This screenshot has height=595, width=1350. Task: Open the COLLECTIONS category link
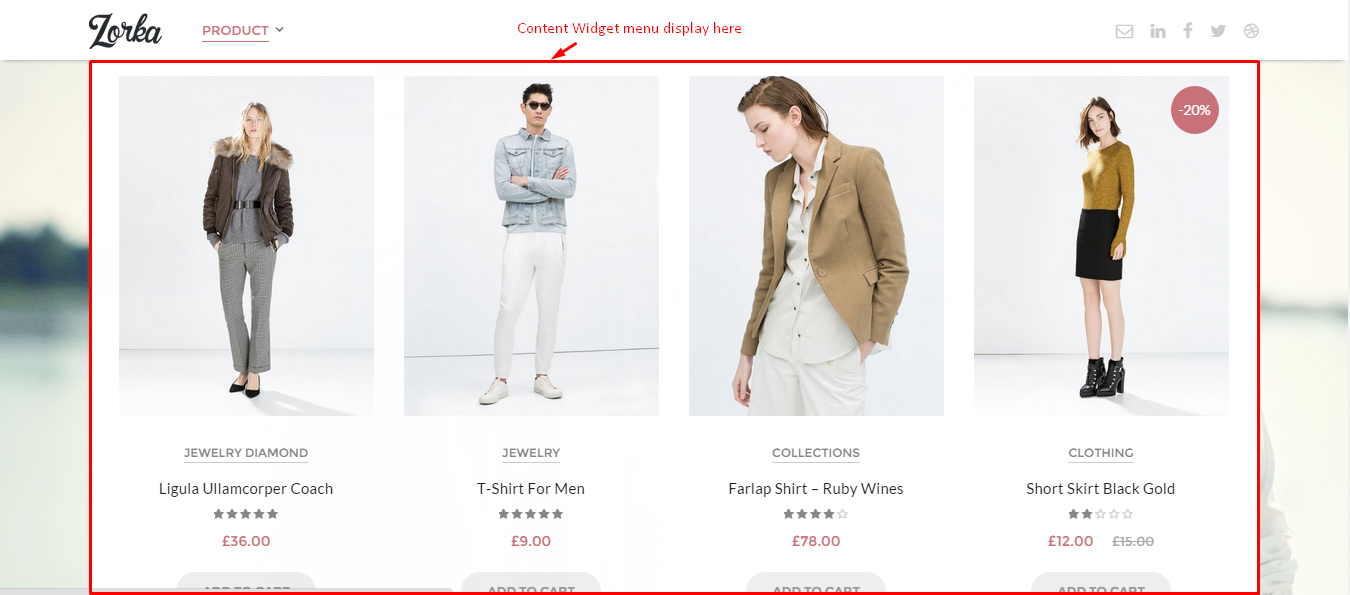[816, 453]
